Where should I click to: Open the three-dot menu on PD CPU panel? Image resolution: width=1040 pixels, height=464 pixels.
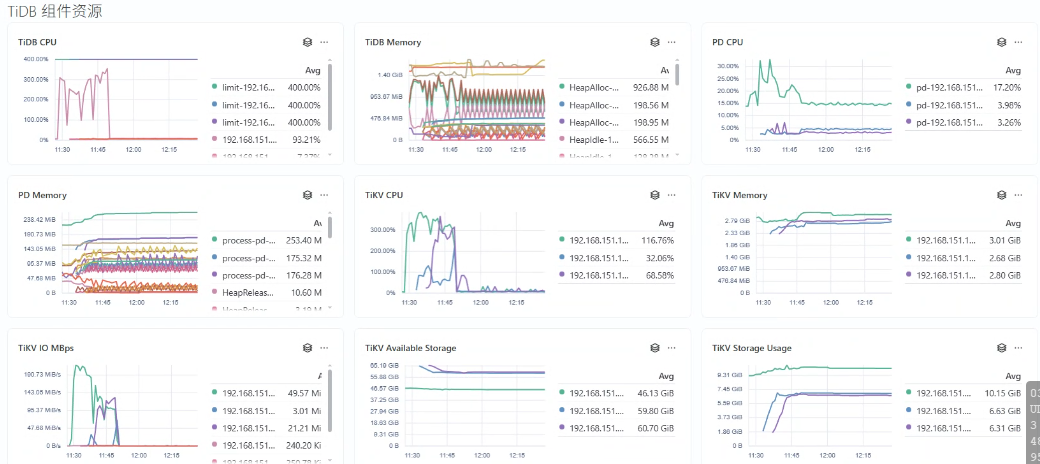coord(1018,42)
